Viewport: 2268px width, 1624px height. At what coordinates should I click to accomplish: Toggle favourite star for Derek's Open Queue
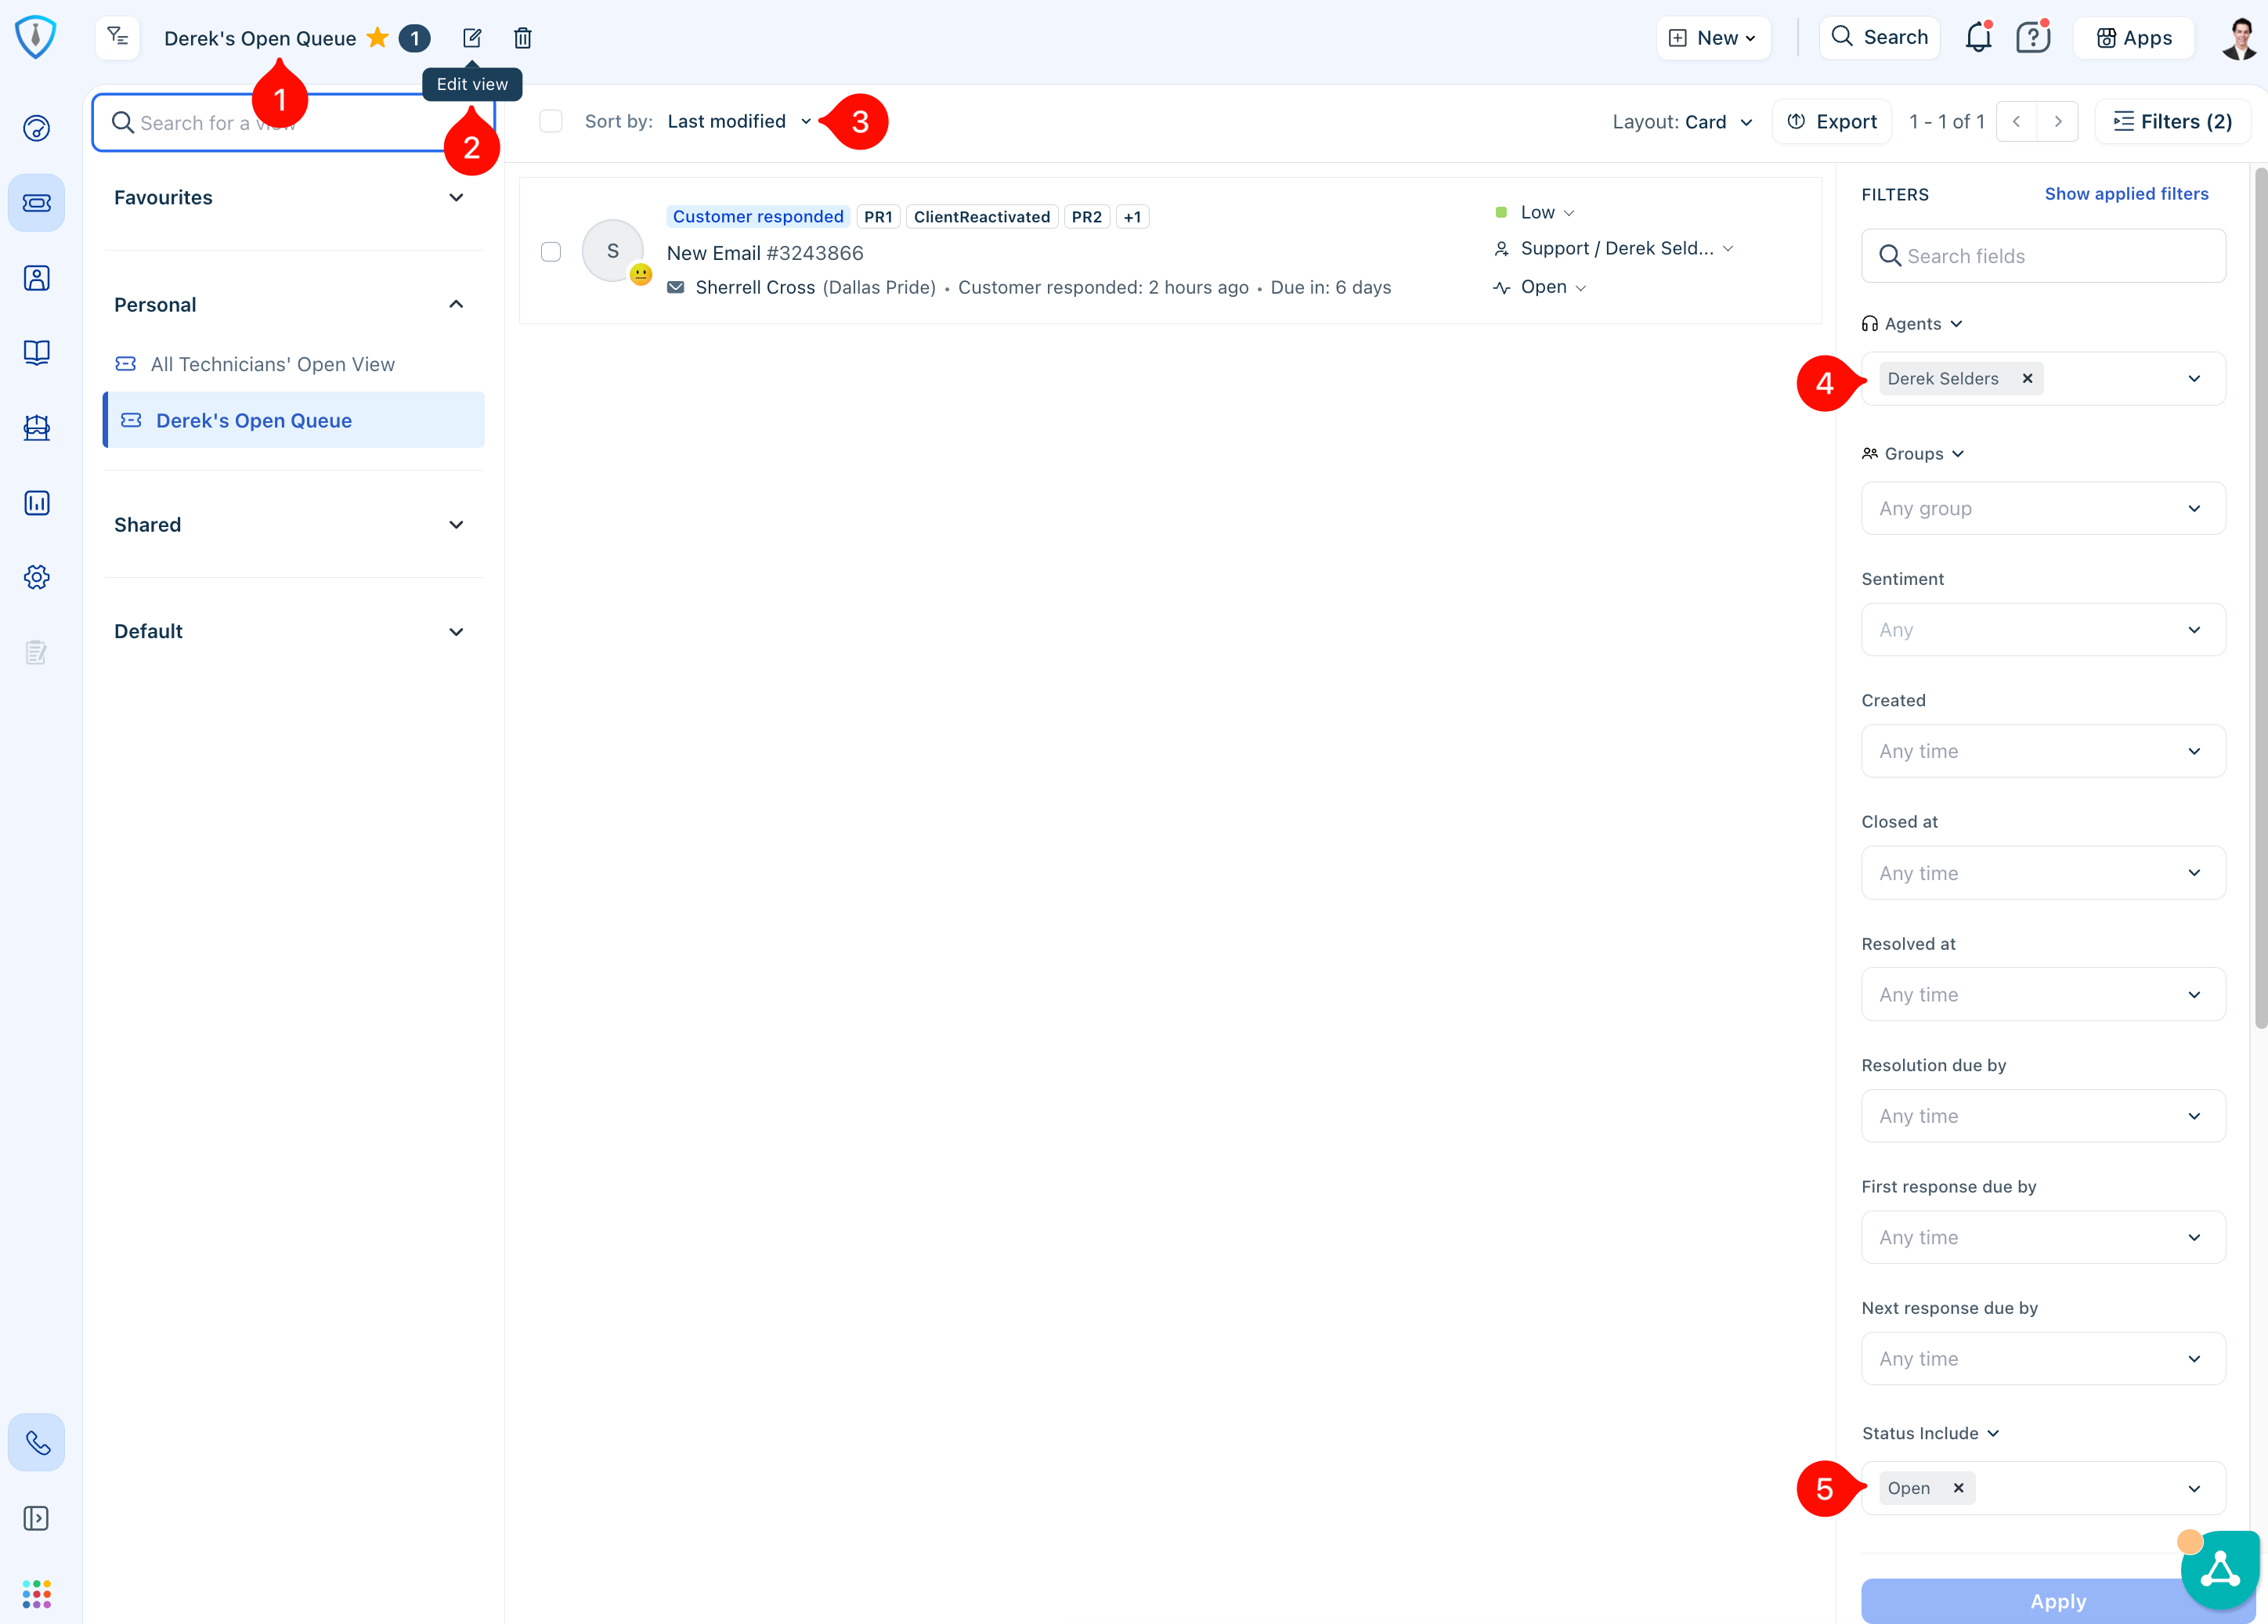pos(377,38)
